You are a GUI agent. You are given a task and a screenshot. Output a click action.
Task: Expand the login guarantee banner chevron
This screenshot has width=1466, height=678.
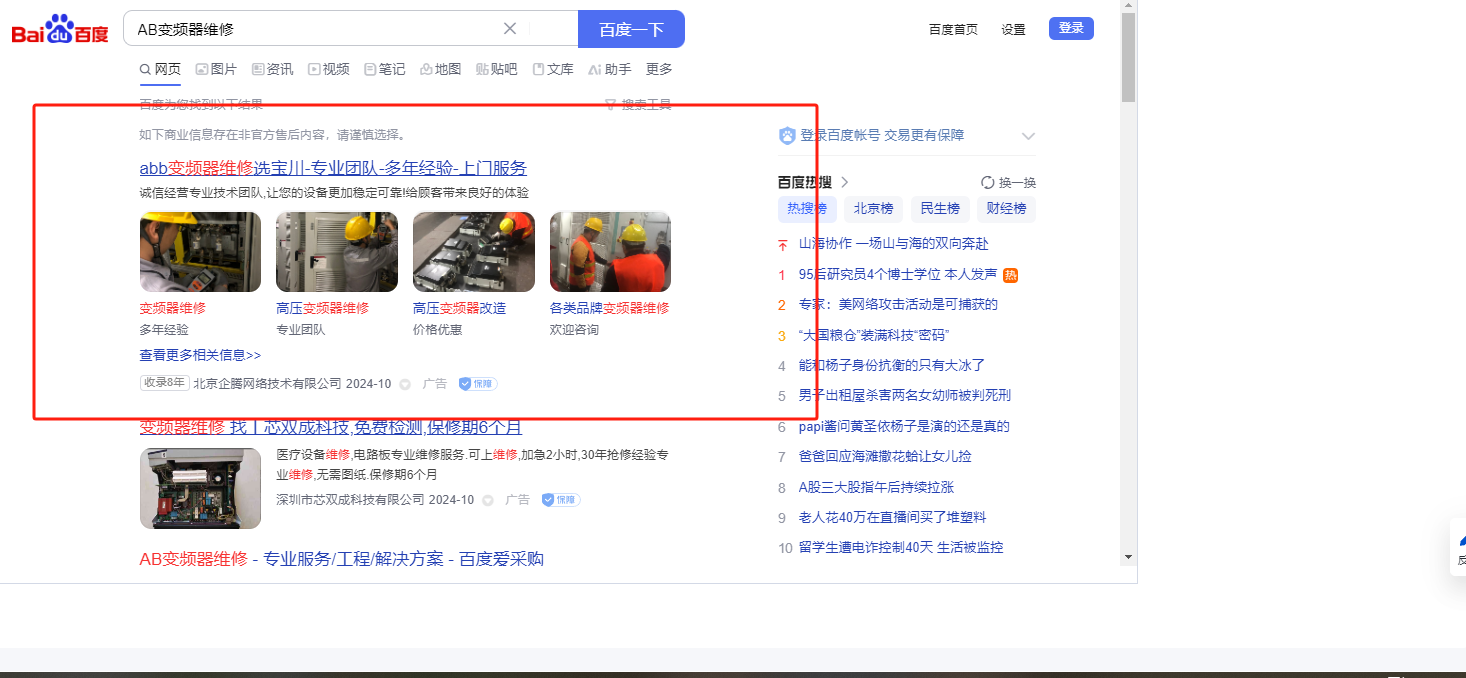pyautogui.click(x=1028, y=136)
